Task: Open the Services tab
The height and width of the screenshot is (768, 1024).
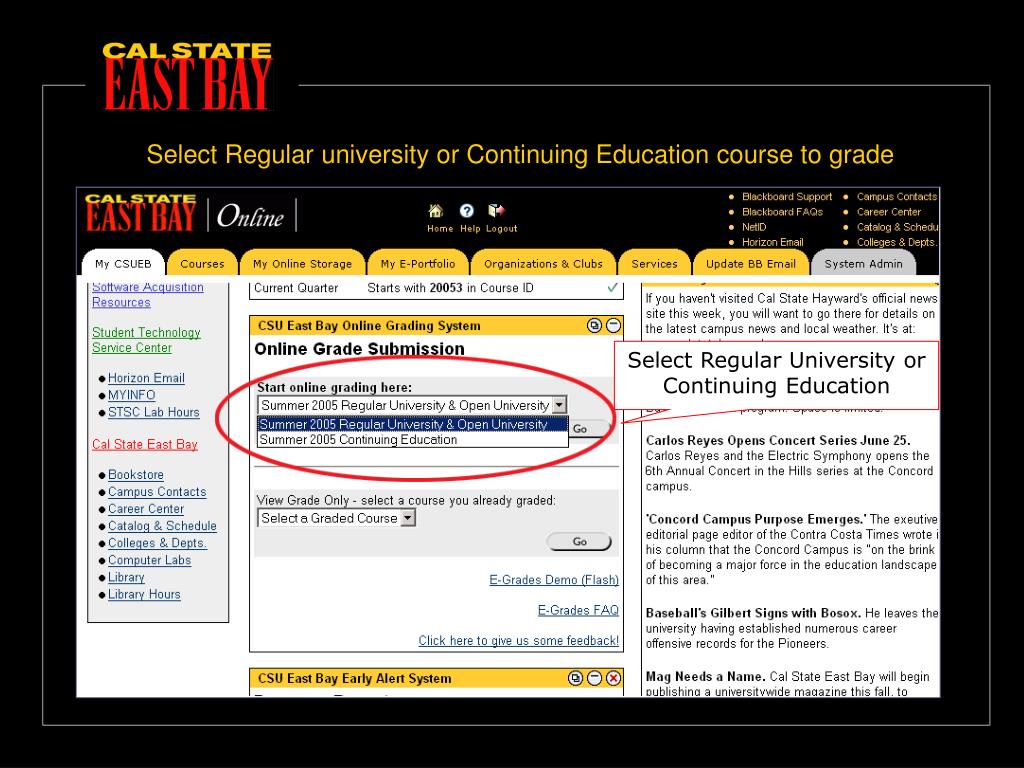Action: click(x=654, y=264)
